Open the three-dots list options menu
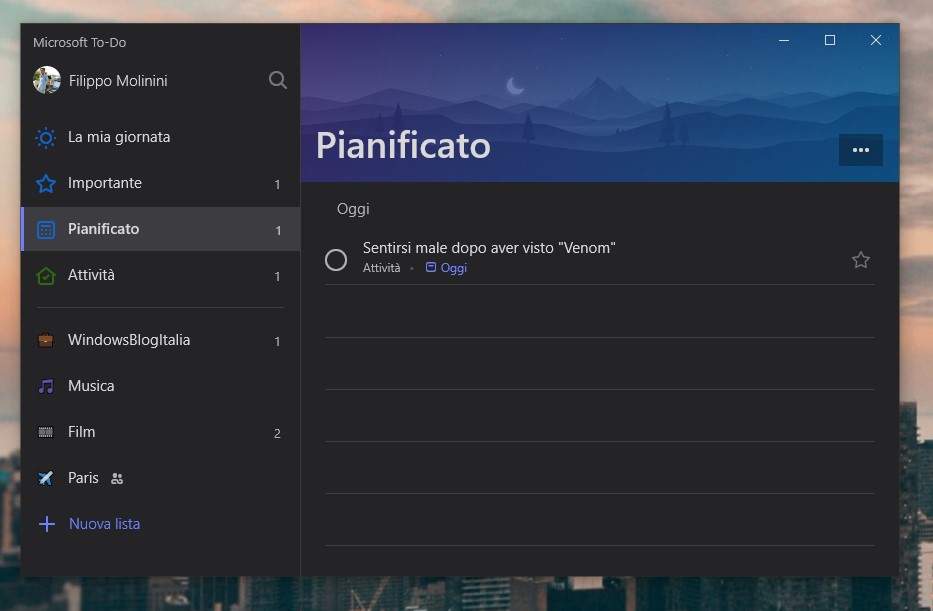Image resolution: width=933 pixels, height=611 pixels. (860, 150)
